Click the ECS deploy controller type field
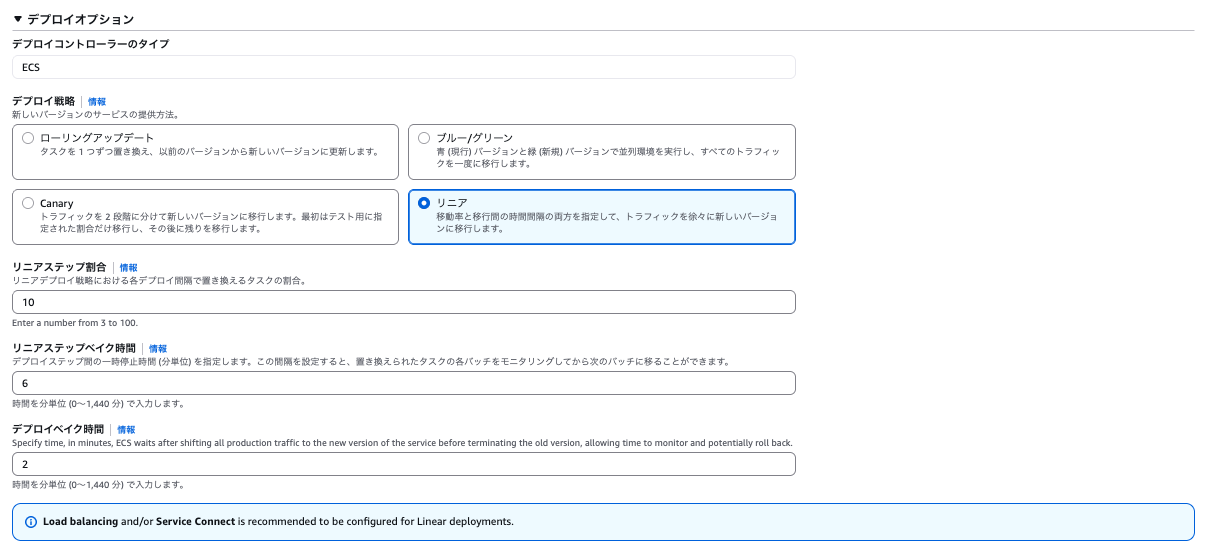 tap(403, 67)
